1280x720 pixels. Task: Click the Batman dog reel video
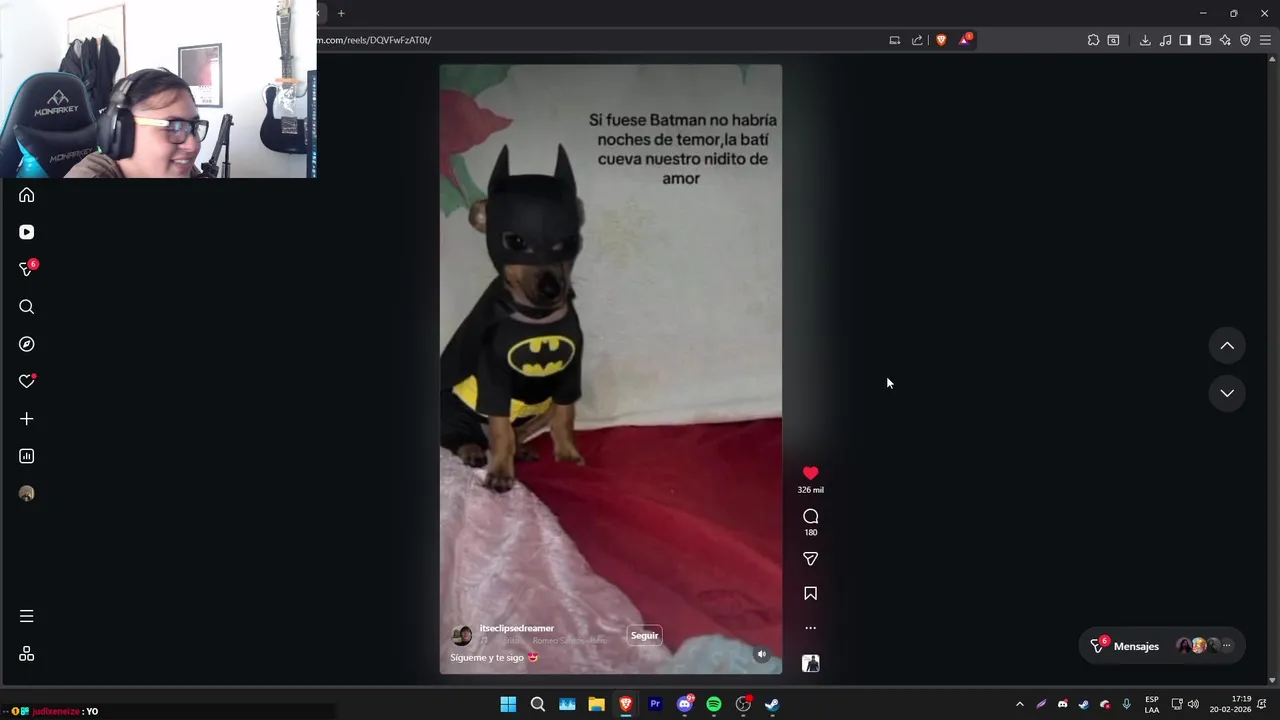[x=611, y=368]
